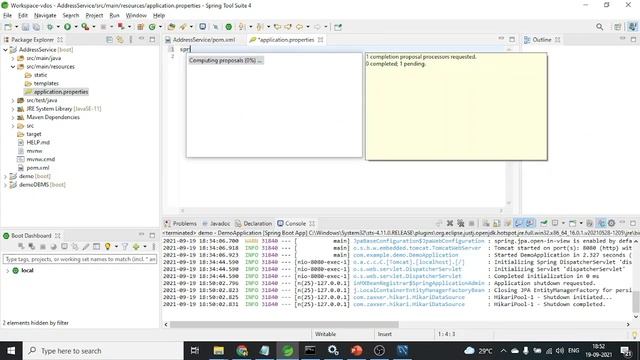Click filter funnel icon in Boot Dashboard

click(x=125, y=247)
